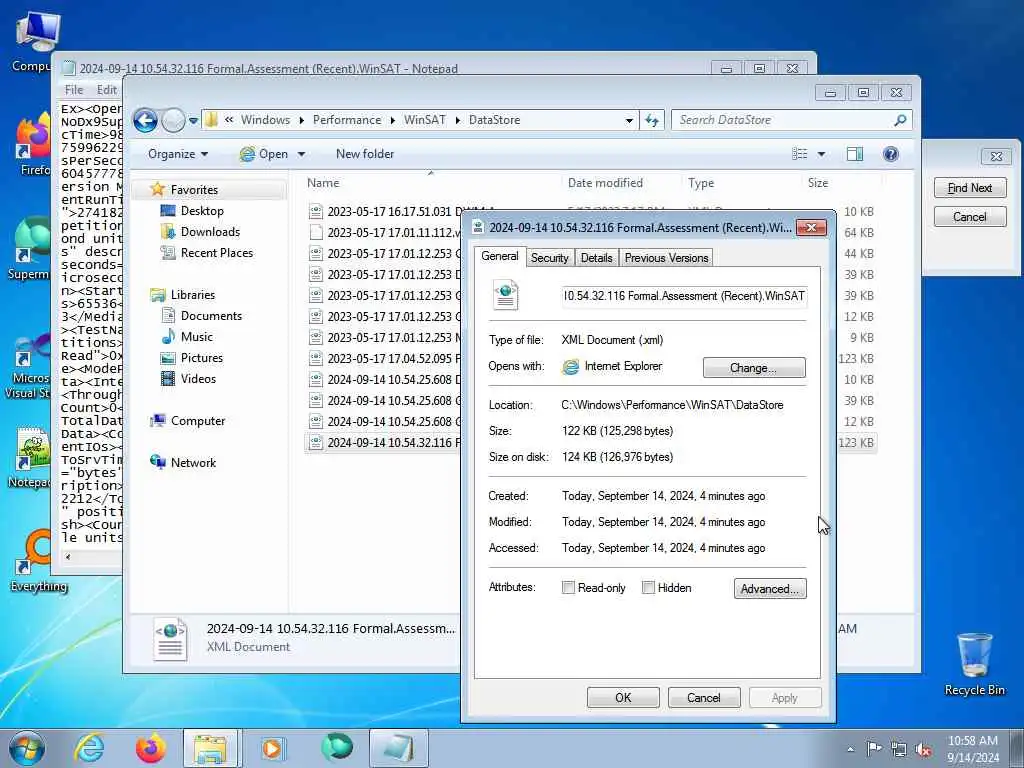This screenshot has height=768, width=1024.
Task: Open Explorer Help question mark icon
Action: click(x=890, y=154)
